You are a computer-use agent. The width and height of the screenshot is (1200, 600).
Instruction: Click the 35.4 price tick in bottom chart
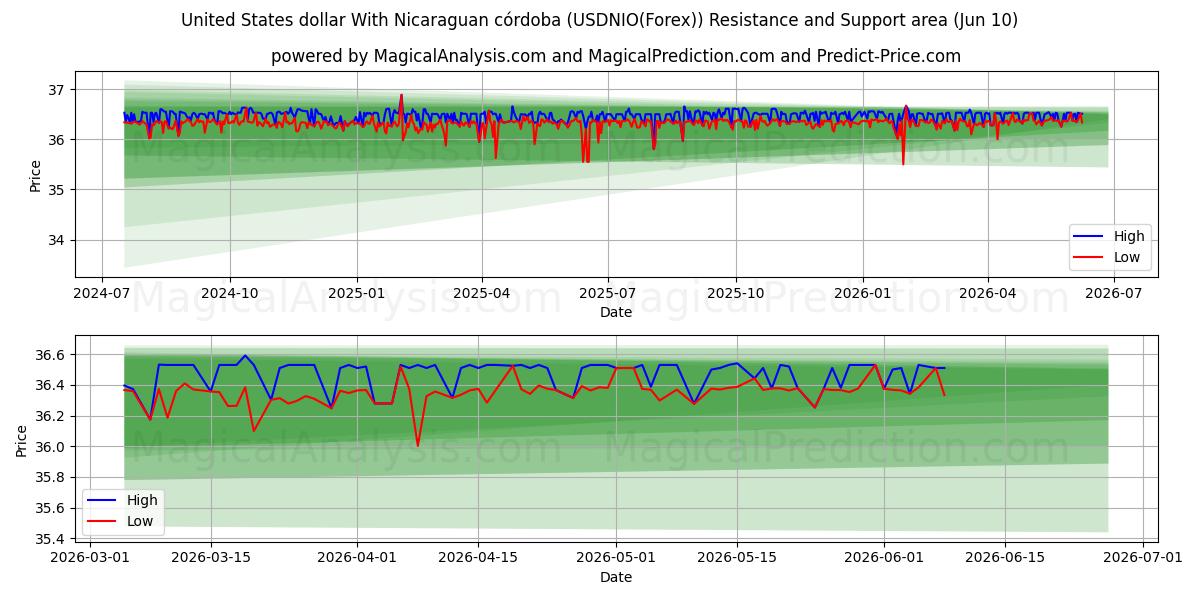pos(50,539)
